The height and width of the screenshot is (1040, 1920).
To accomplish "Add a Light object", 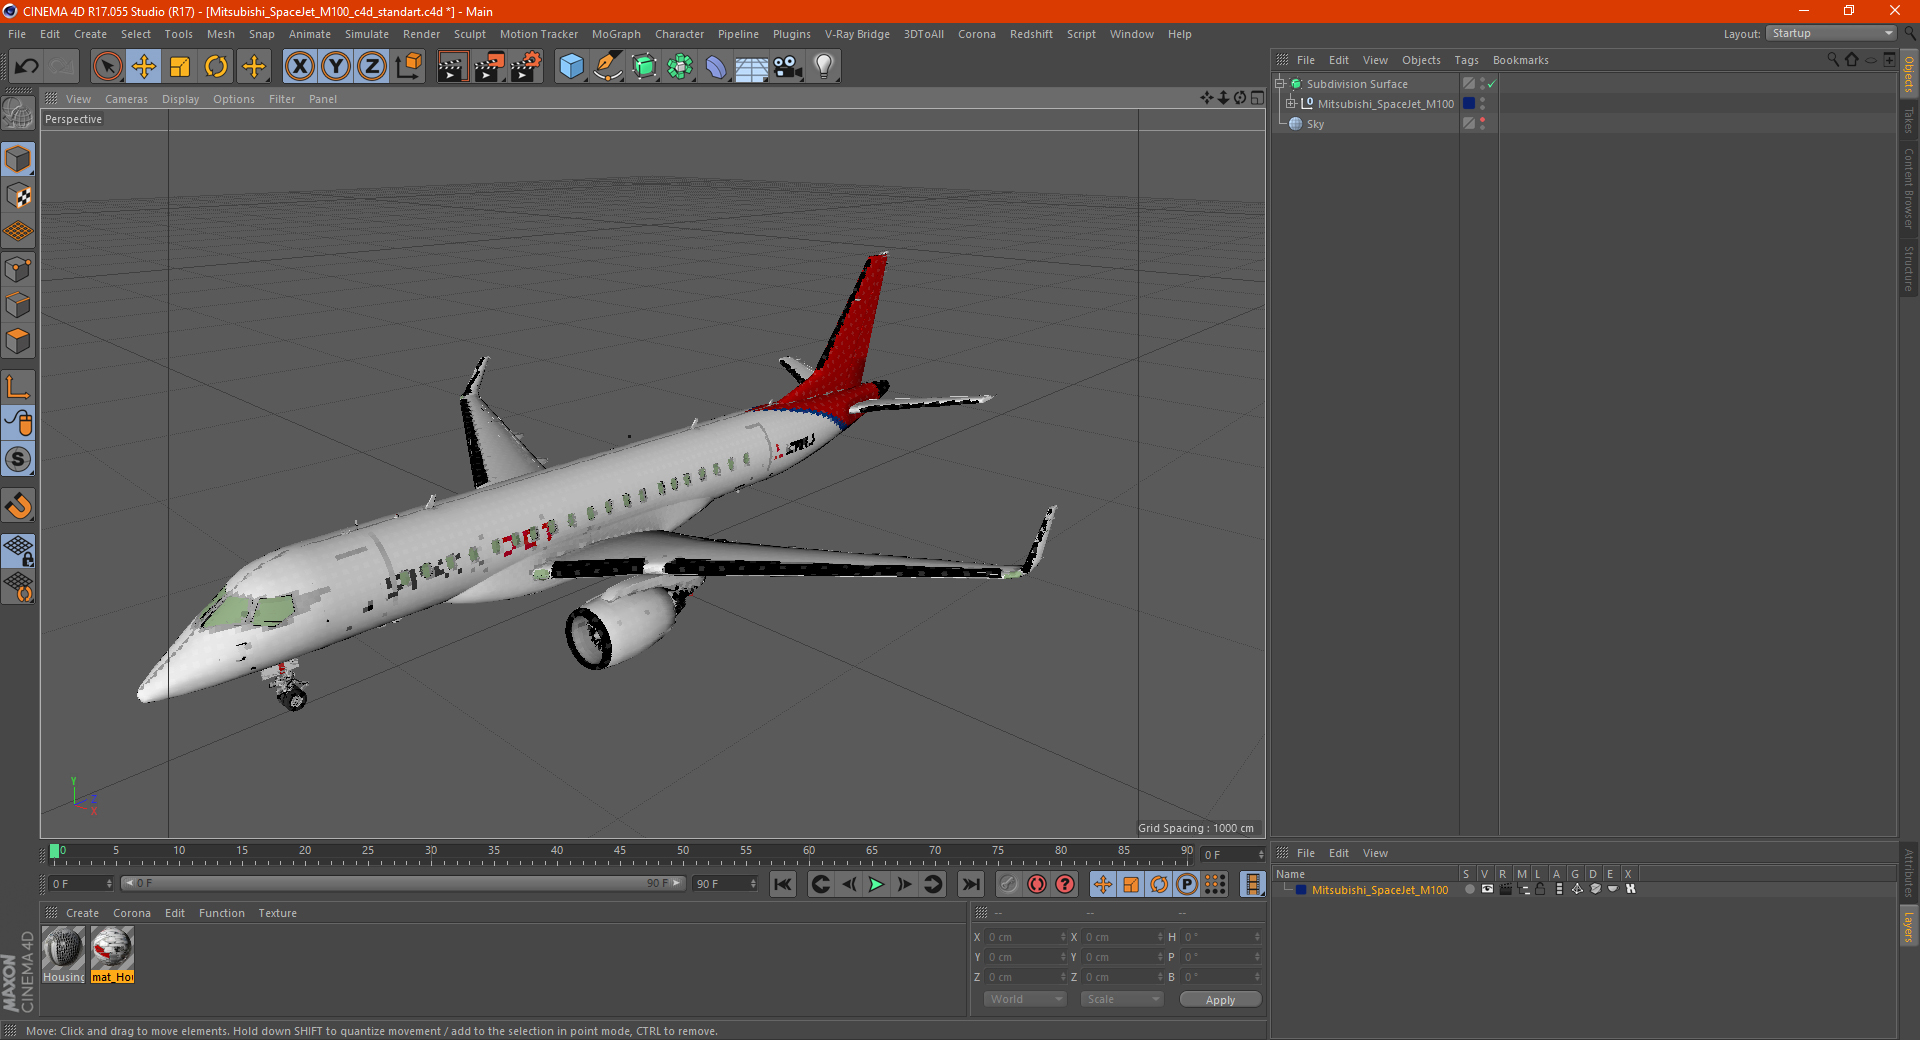I will 824,67.
